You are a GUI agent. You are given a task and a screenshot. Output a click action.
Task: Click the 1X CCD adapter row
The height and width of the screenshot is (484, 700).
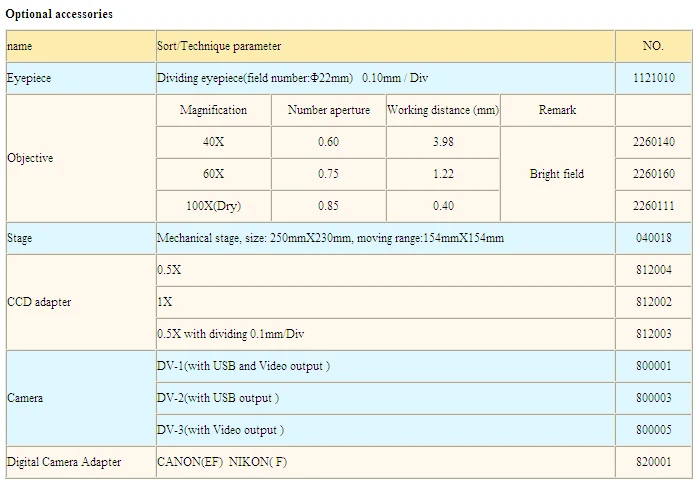tap(385, 302)
